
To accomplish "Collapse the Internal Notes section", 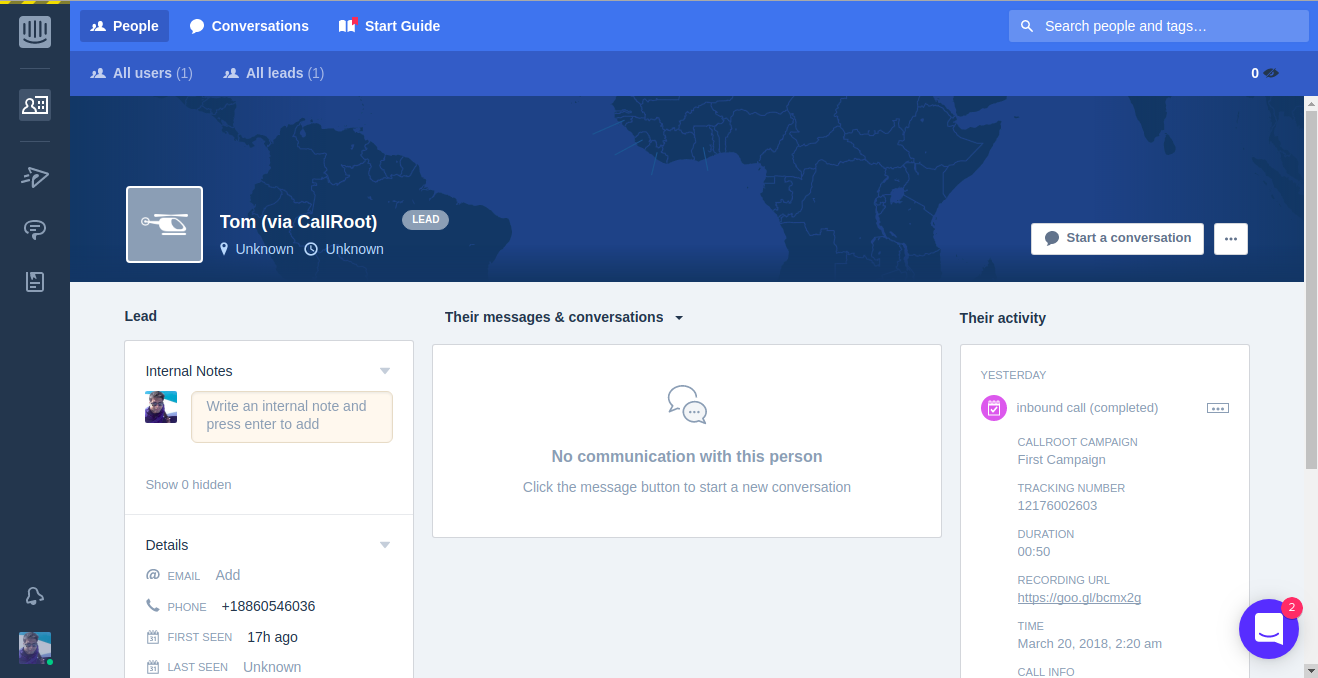I will 385,371.
